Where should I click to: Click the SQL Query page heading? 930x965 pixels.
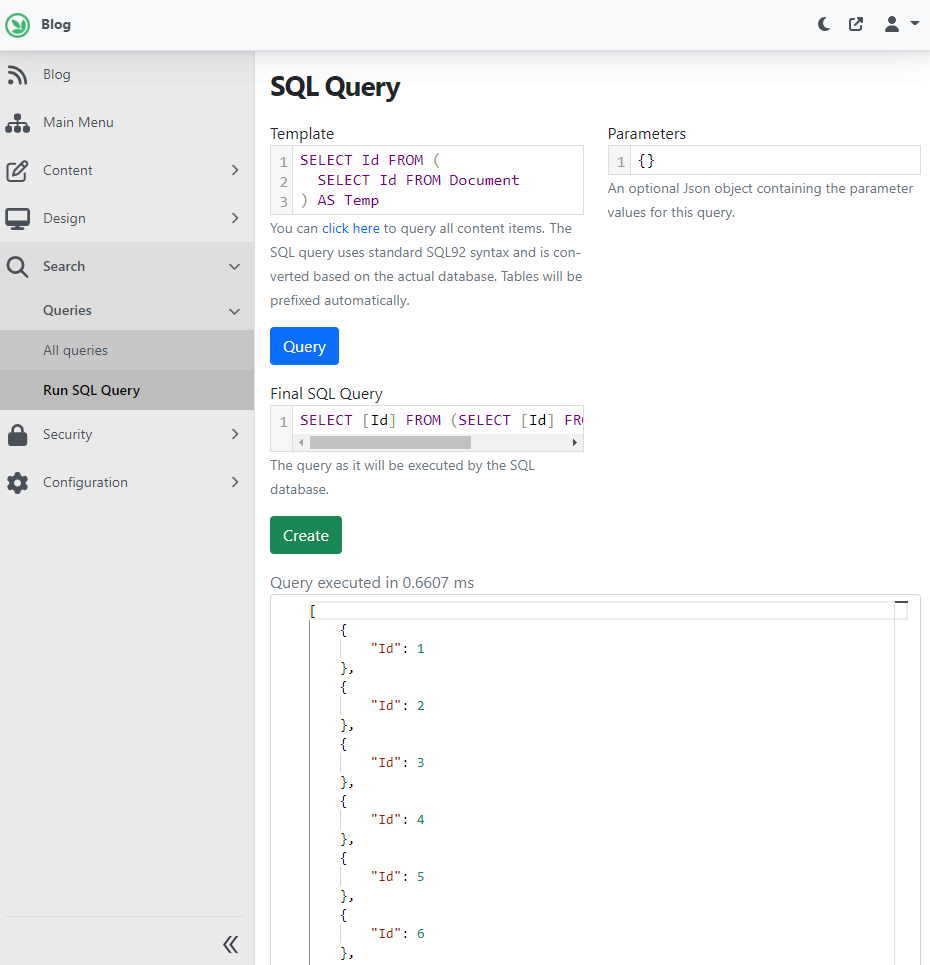click(x=335, y=87)
